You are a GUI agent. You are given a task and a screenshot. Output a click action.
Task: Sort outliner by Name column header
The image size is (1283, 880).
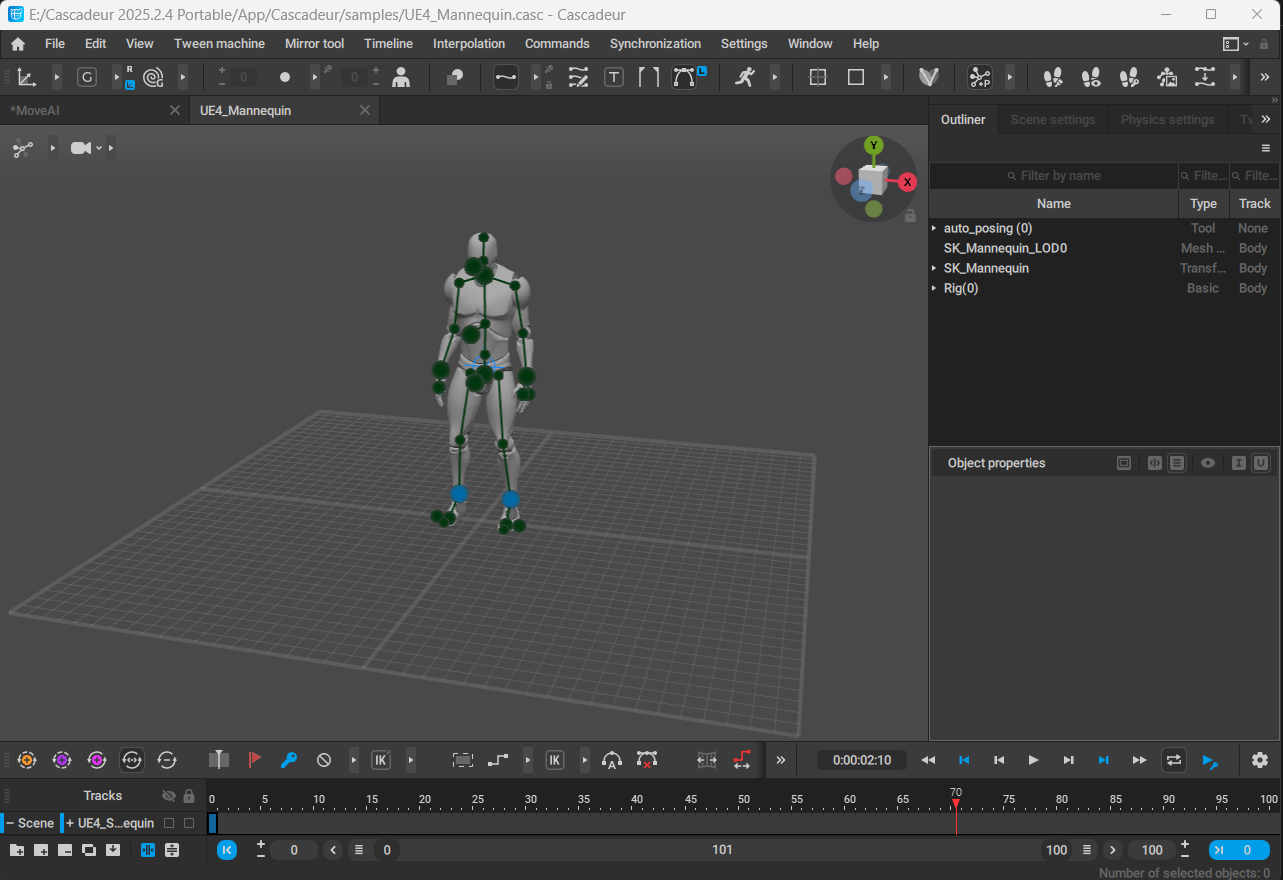(x=1054, y=203)
